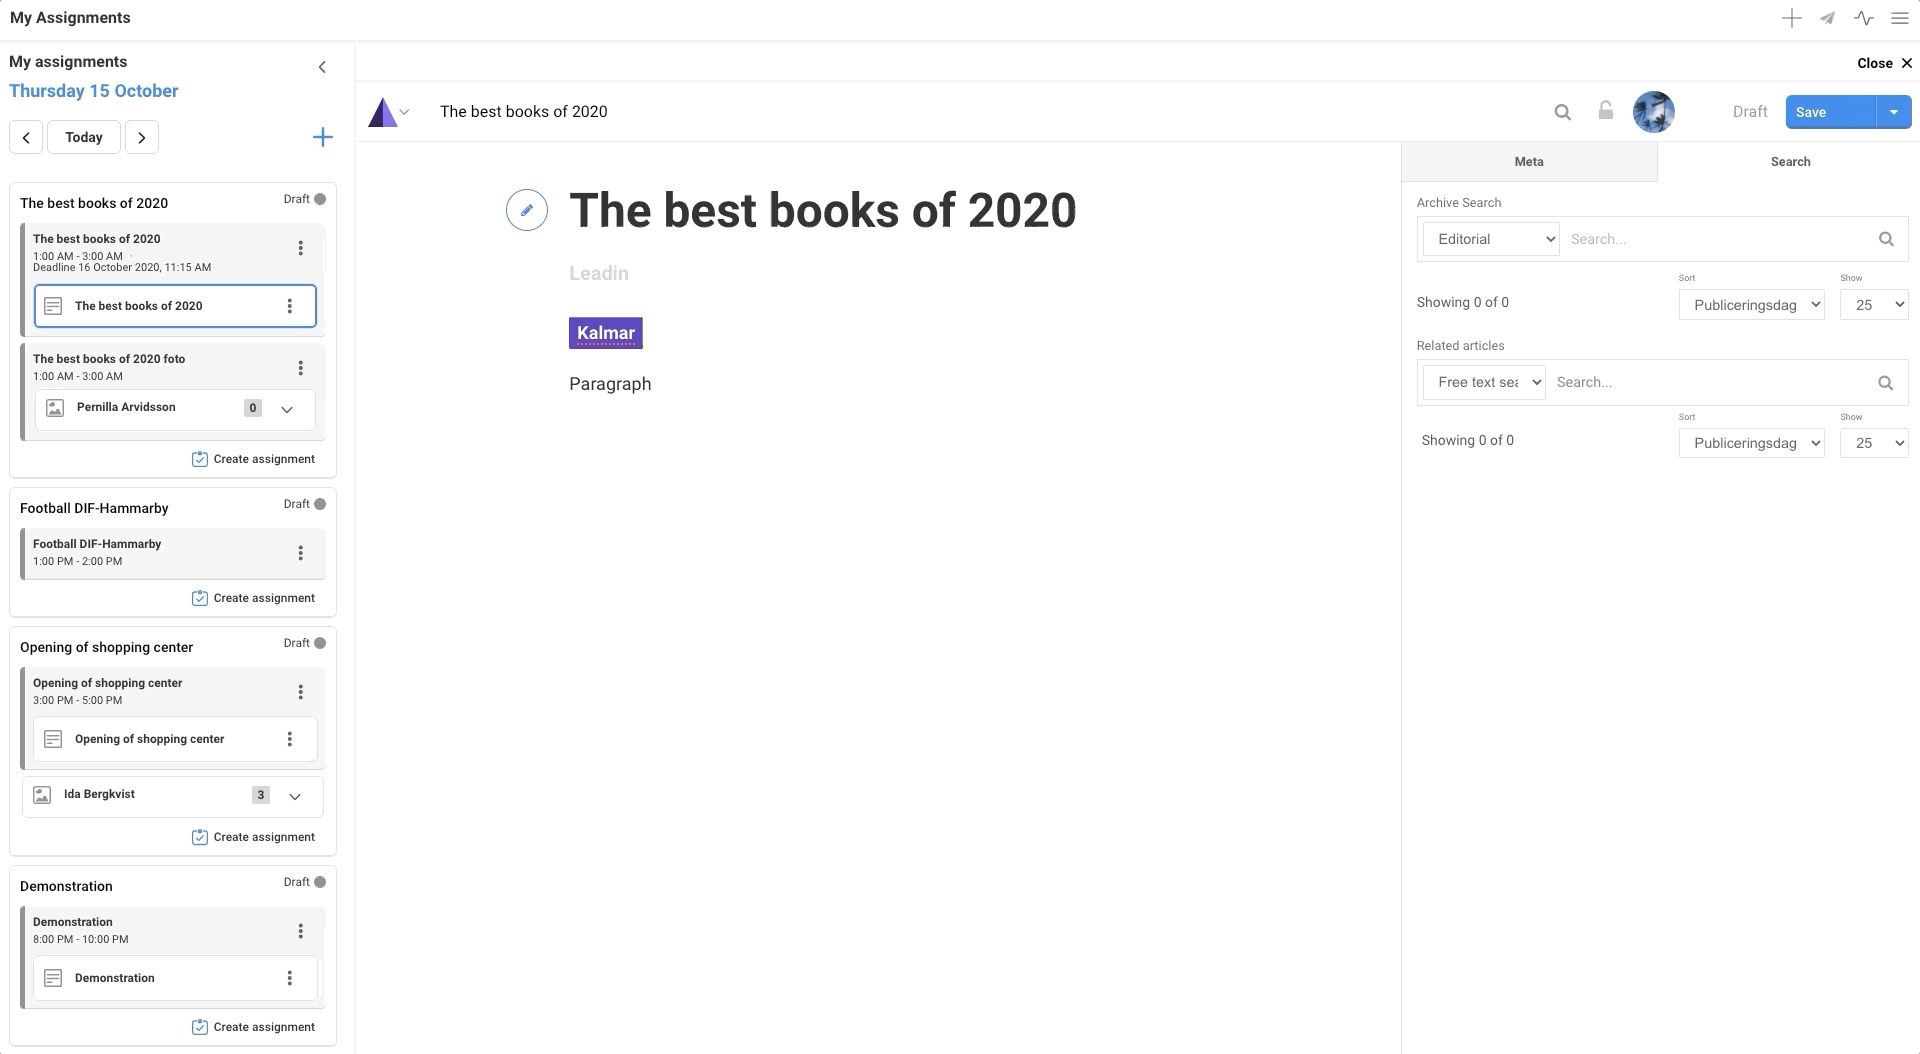
Task: Click the magnifier icon in editor header
Action: click(x=1562, y=112)
